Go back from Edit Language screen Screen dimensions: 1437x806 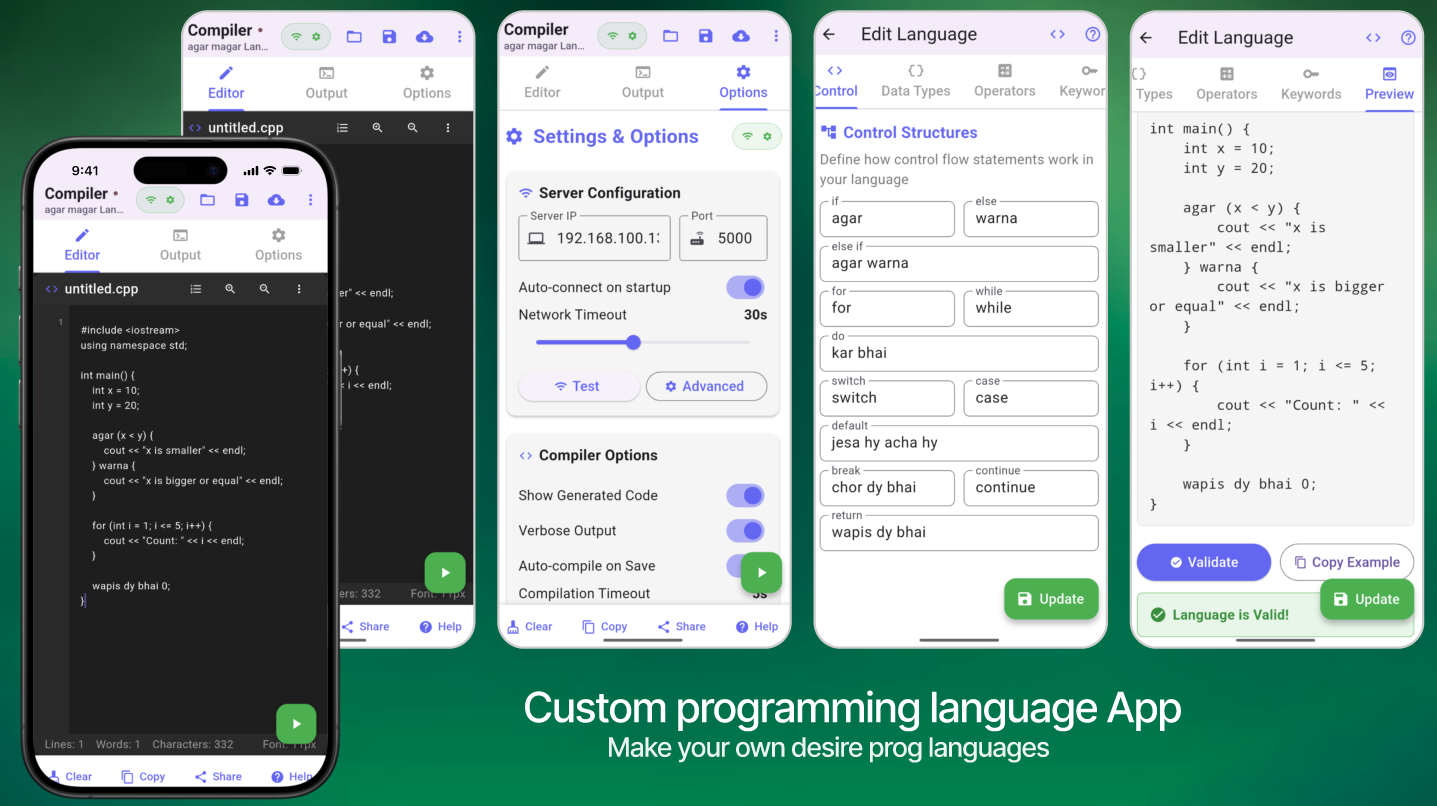click(x=828, y=33)
